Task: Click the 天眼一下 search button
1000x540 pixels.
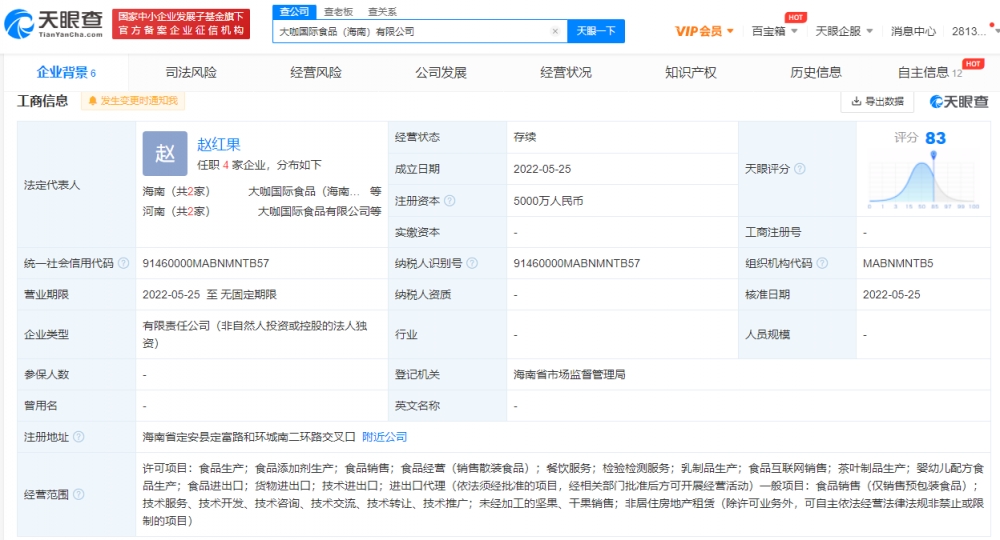Action: (x=596, y=31)
